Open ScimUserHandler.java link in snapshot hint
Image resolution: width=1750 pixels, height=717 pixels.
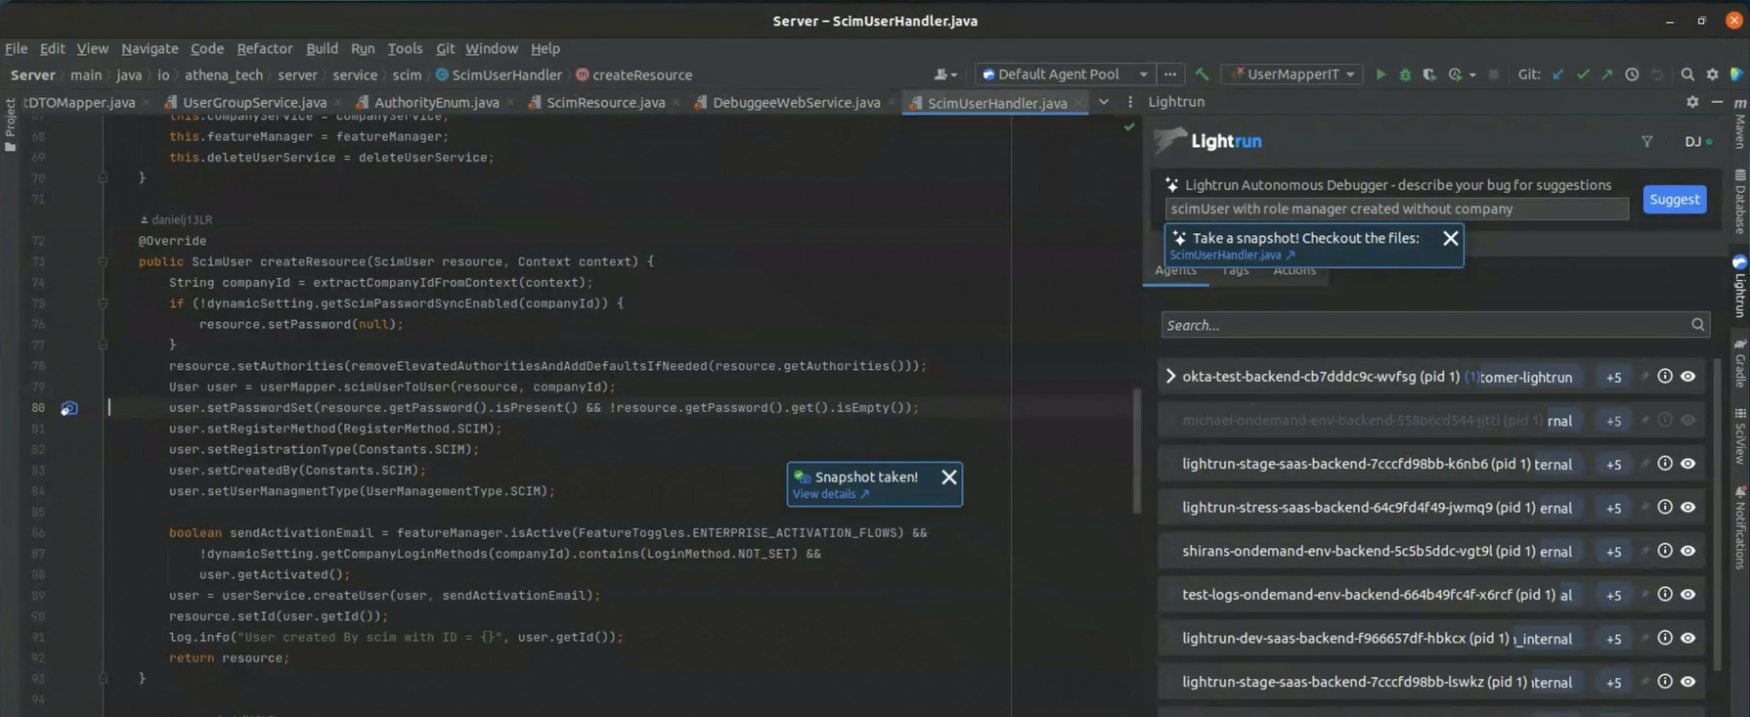[1231, 255]
